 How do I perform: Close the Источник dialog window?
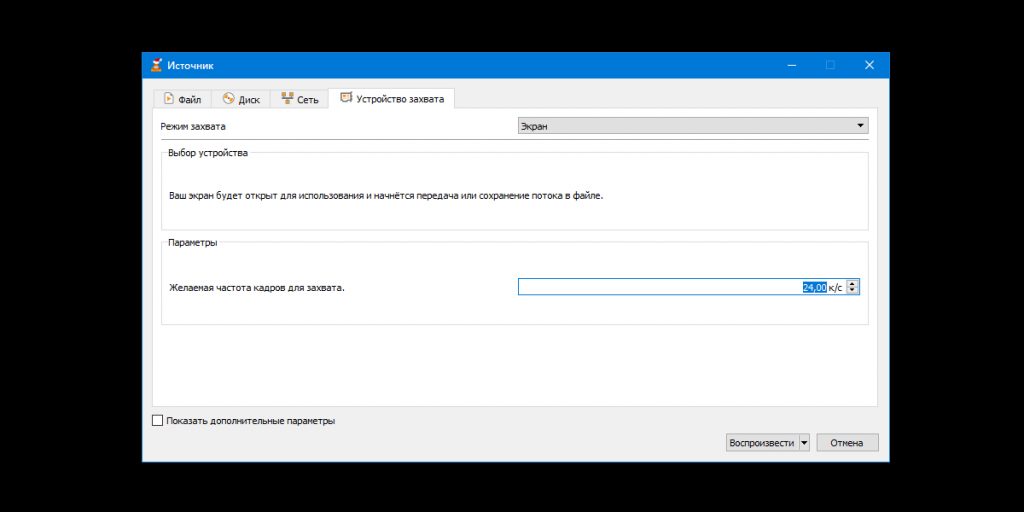tap(869, 65)
